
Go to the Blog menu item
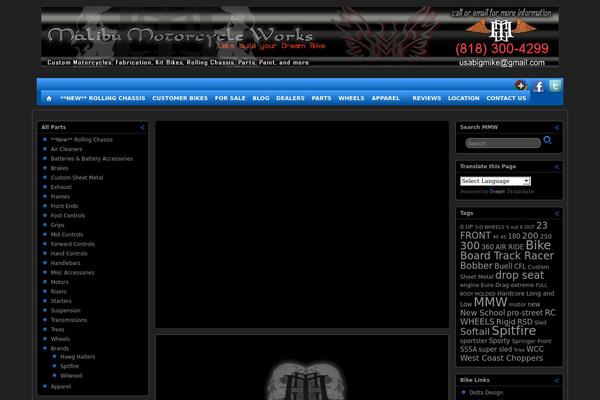coord(261,98)
